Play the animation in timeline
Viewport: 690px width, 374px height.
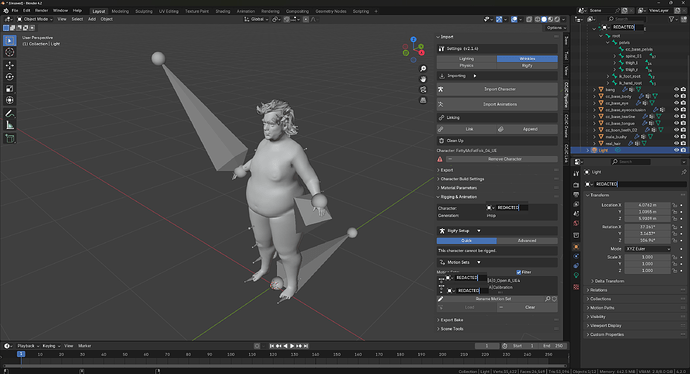coord(292,346)
